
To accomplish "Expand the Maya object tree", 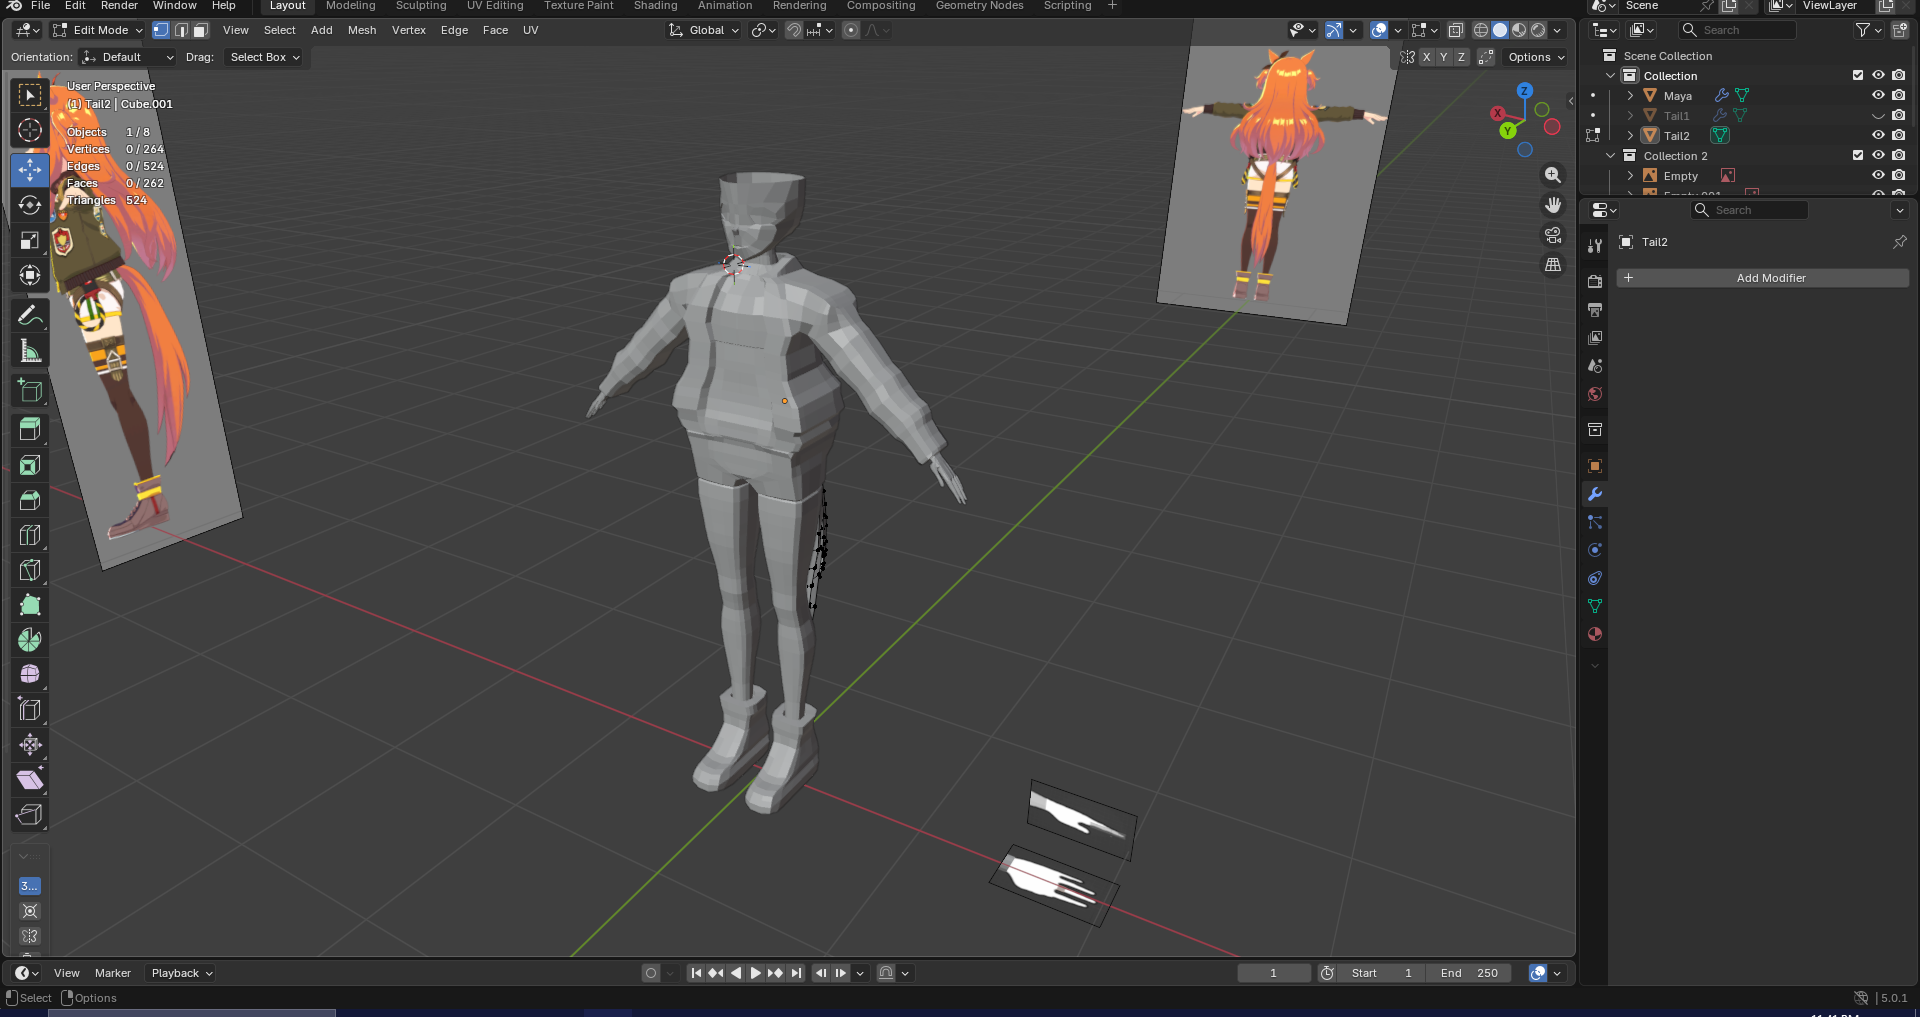I will 1630,96.
